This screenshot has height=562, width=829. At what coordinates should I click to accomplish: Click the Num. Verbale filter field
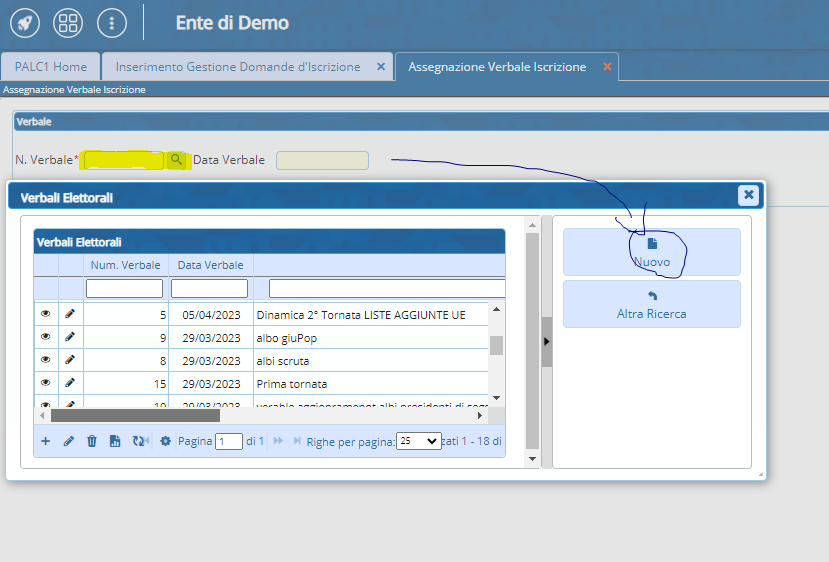(124, 289)
